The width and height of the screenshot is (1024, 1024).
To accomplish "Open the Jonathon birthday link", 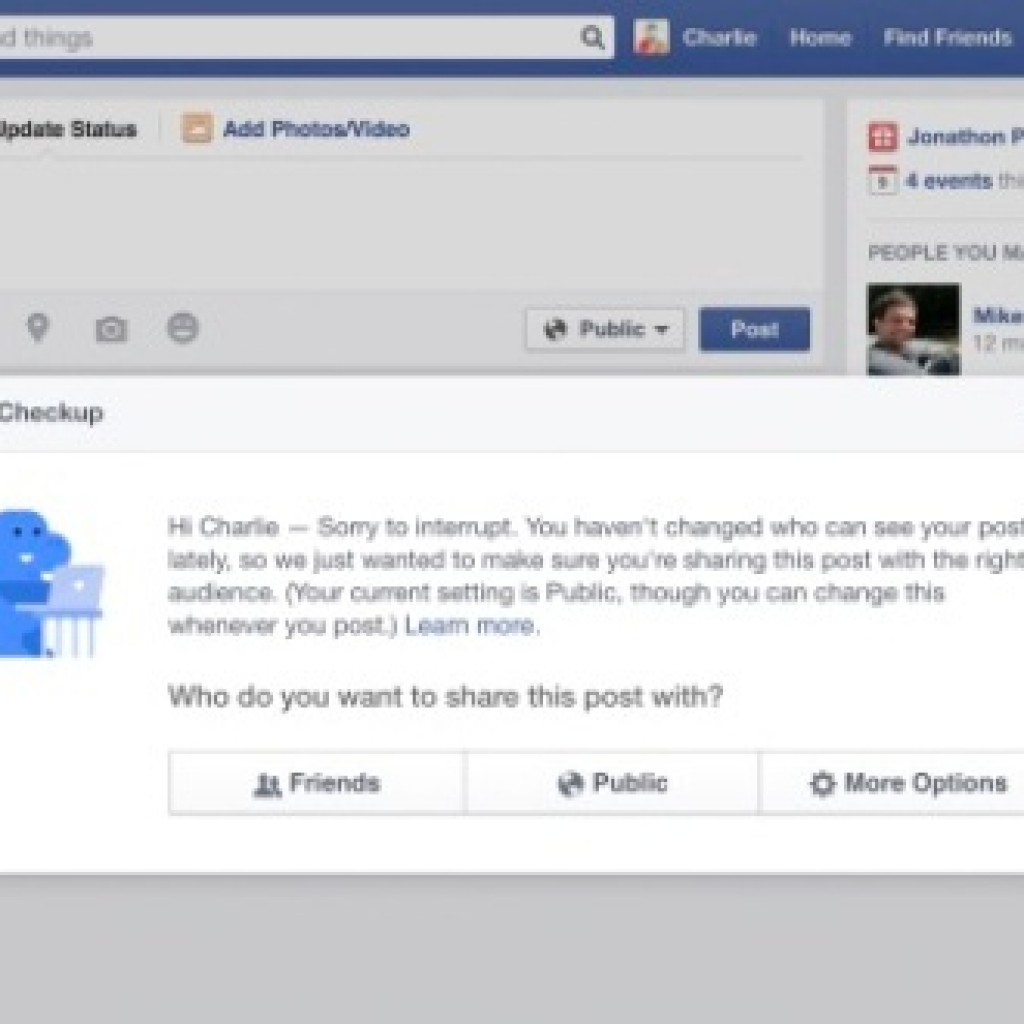I will tap(965, 136).
